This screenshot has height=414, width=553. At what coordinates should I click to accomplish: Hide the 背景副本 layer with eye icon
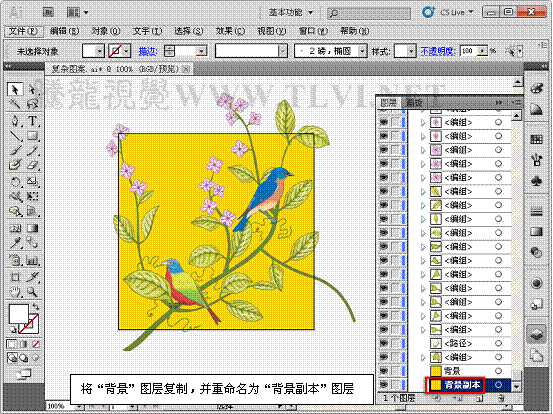(384, 385)
